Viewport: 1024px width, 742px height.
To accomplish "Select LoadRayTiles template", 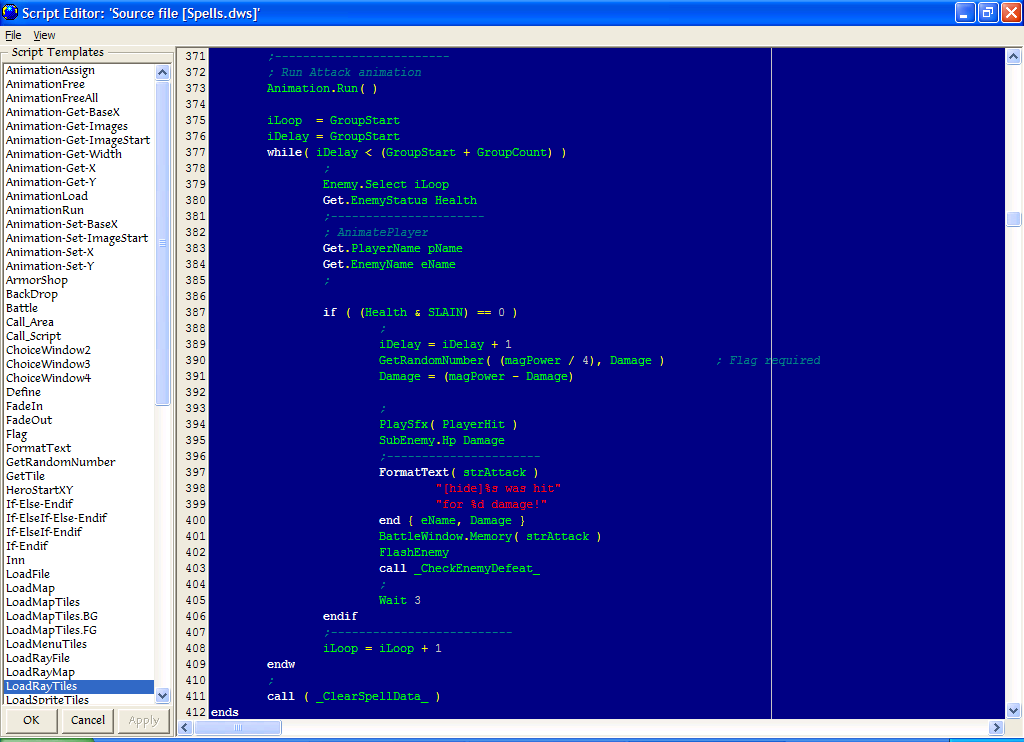I will [x=41, y=687].
